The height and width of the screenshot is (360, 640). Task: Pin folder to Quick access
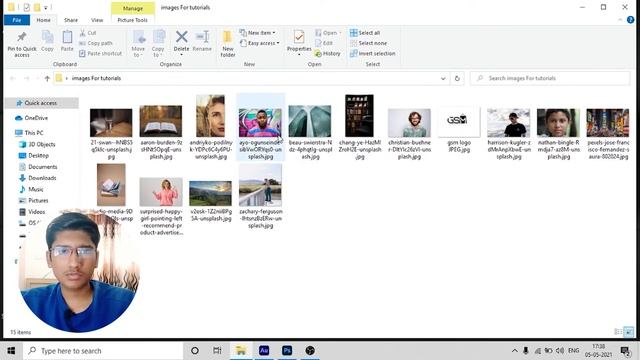tap(22, 44)
